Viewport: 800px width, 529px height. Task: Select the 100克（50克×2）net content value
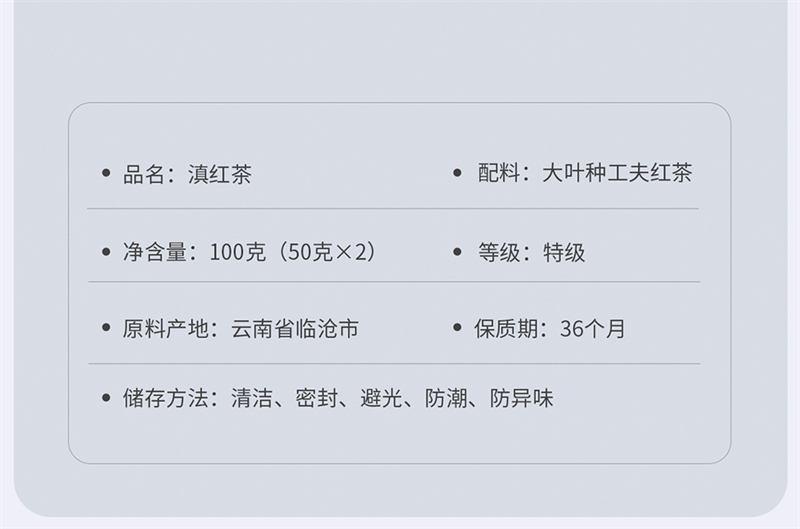(x=292, y=252)
